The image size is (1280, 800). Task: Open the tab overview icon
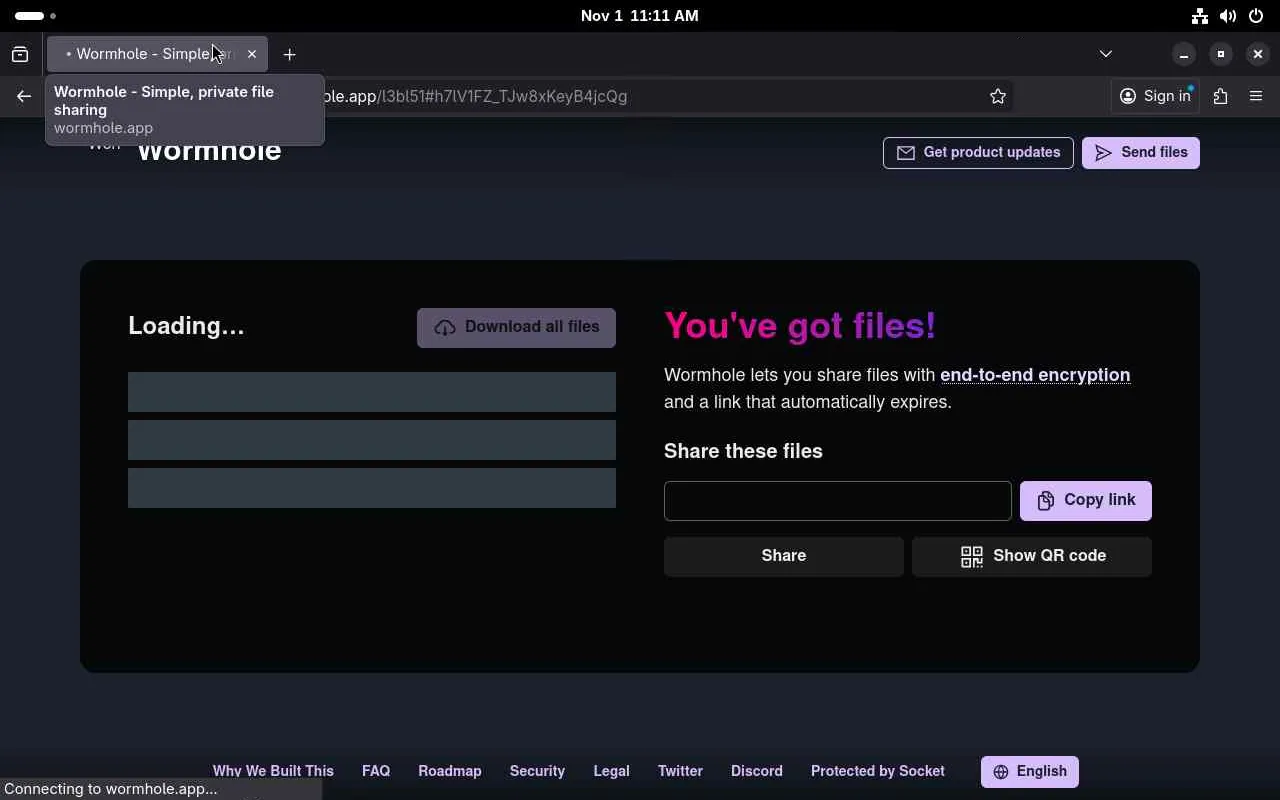pos(20,54)
